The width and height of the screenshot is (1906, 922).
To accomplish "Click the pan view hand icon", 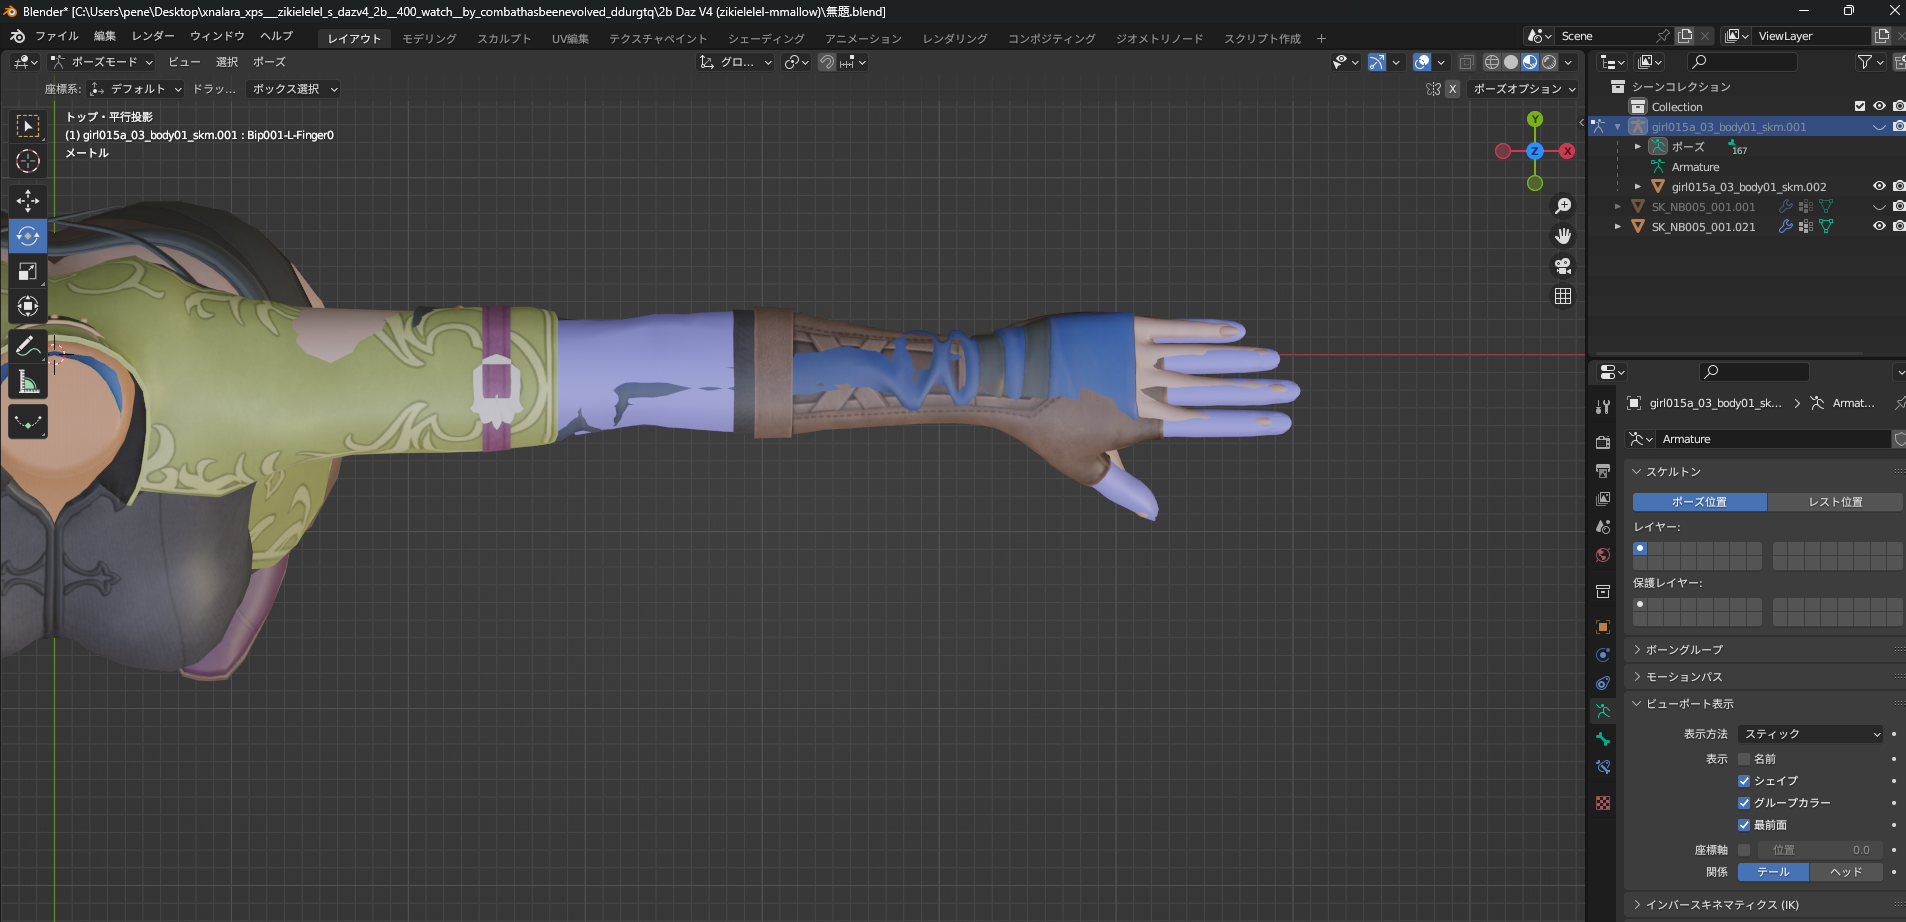I will click(1563, 236).
